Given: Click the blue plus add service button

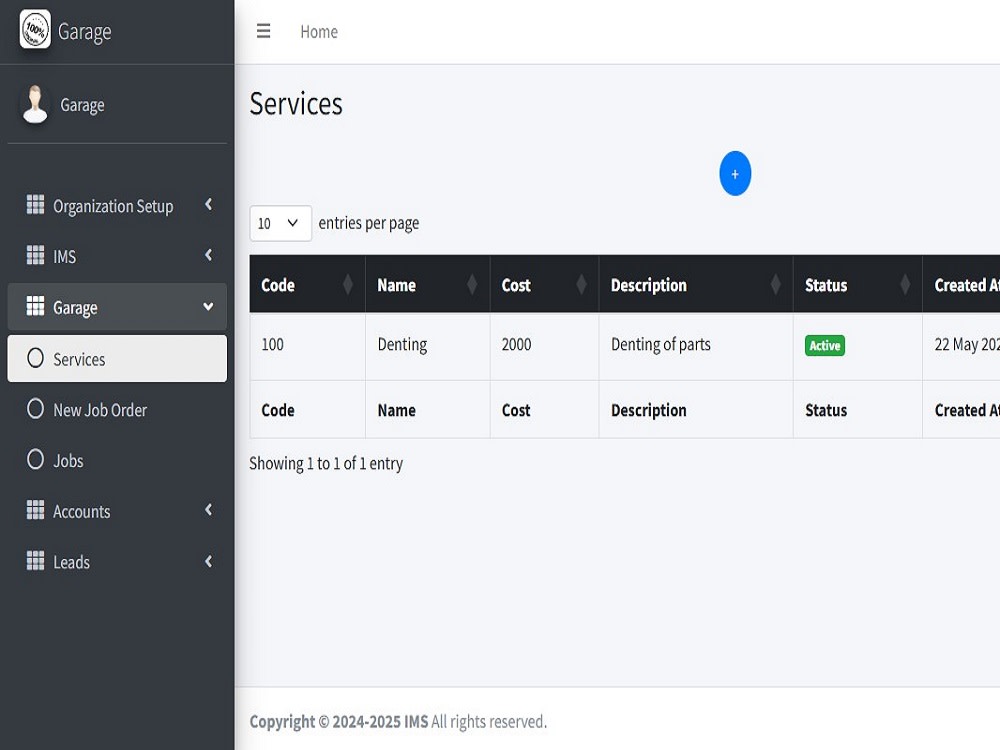Looking at the screenshot, I should tap(735, 173).
